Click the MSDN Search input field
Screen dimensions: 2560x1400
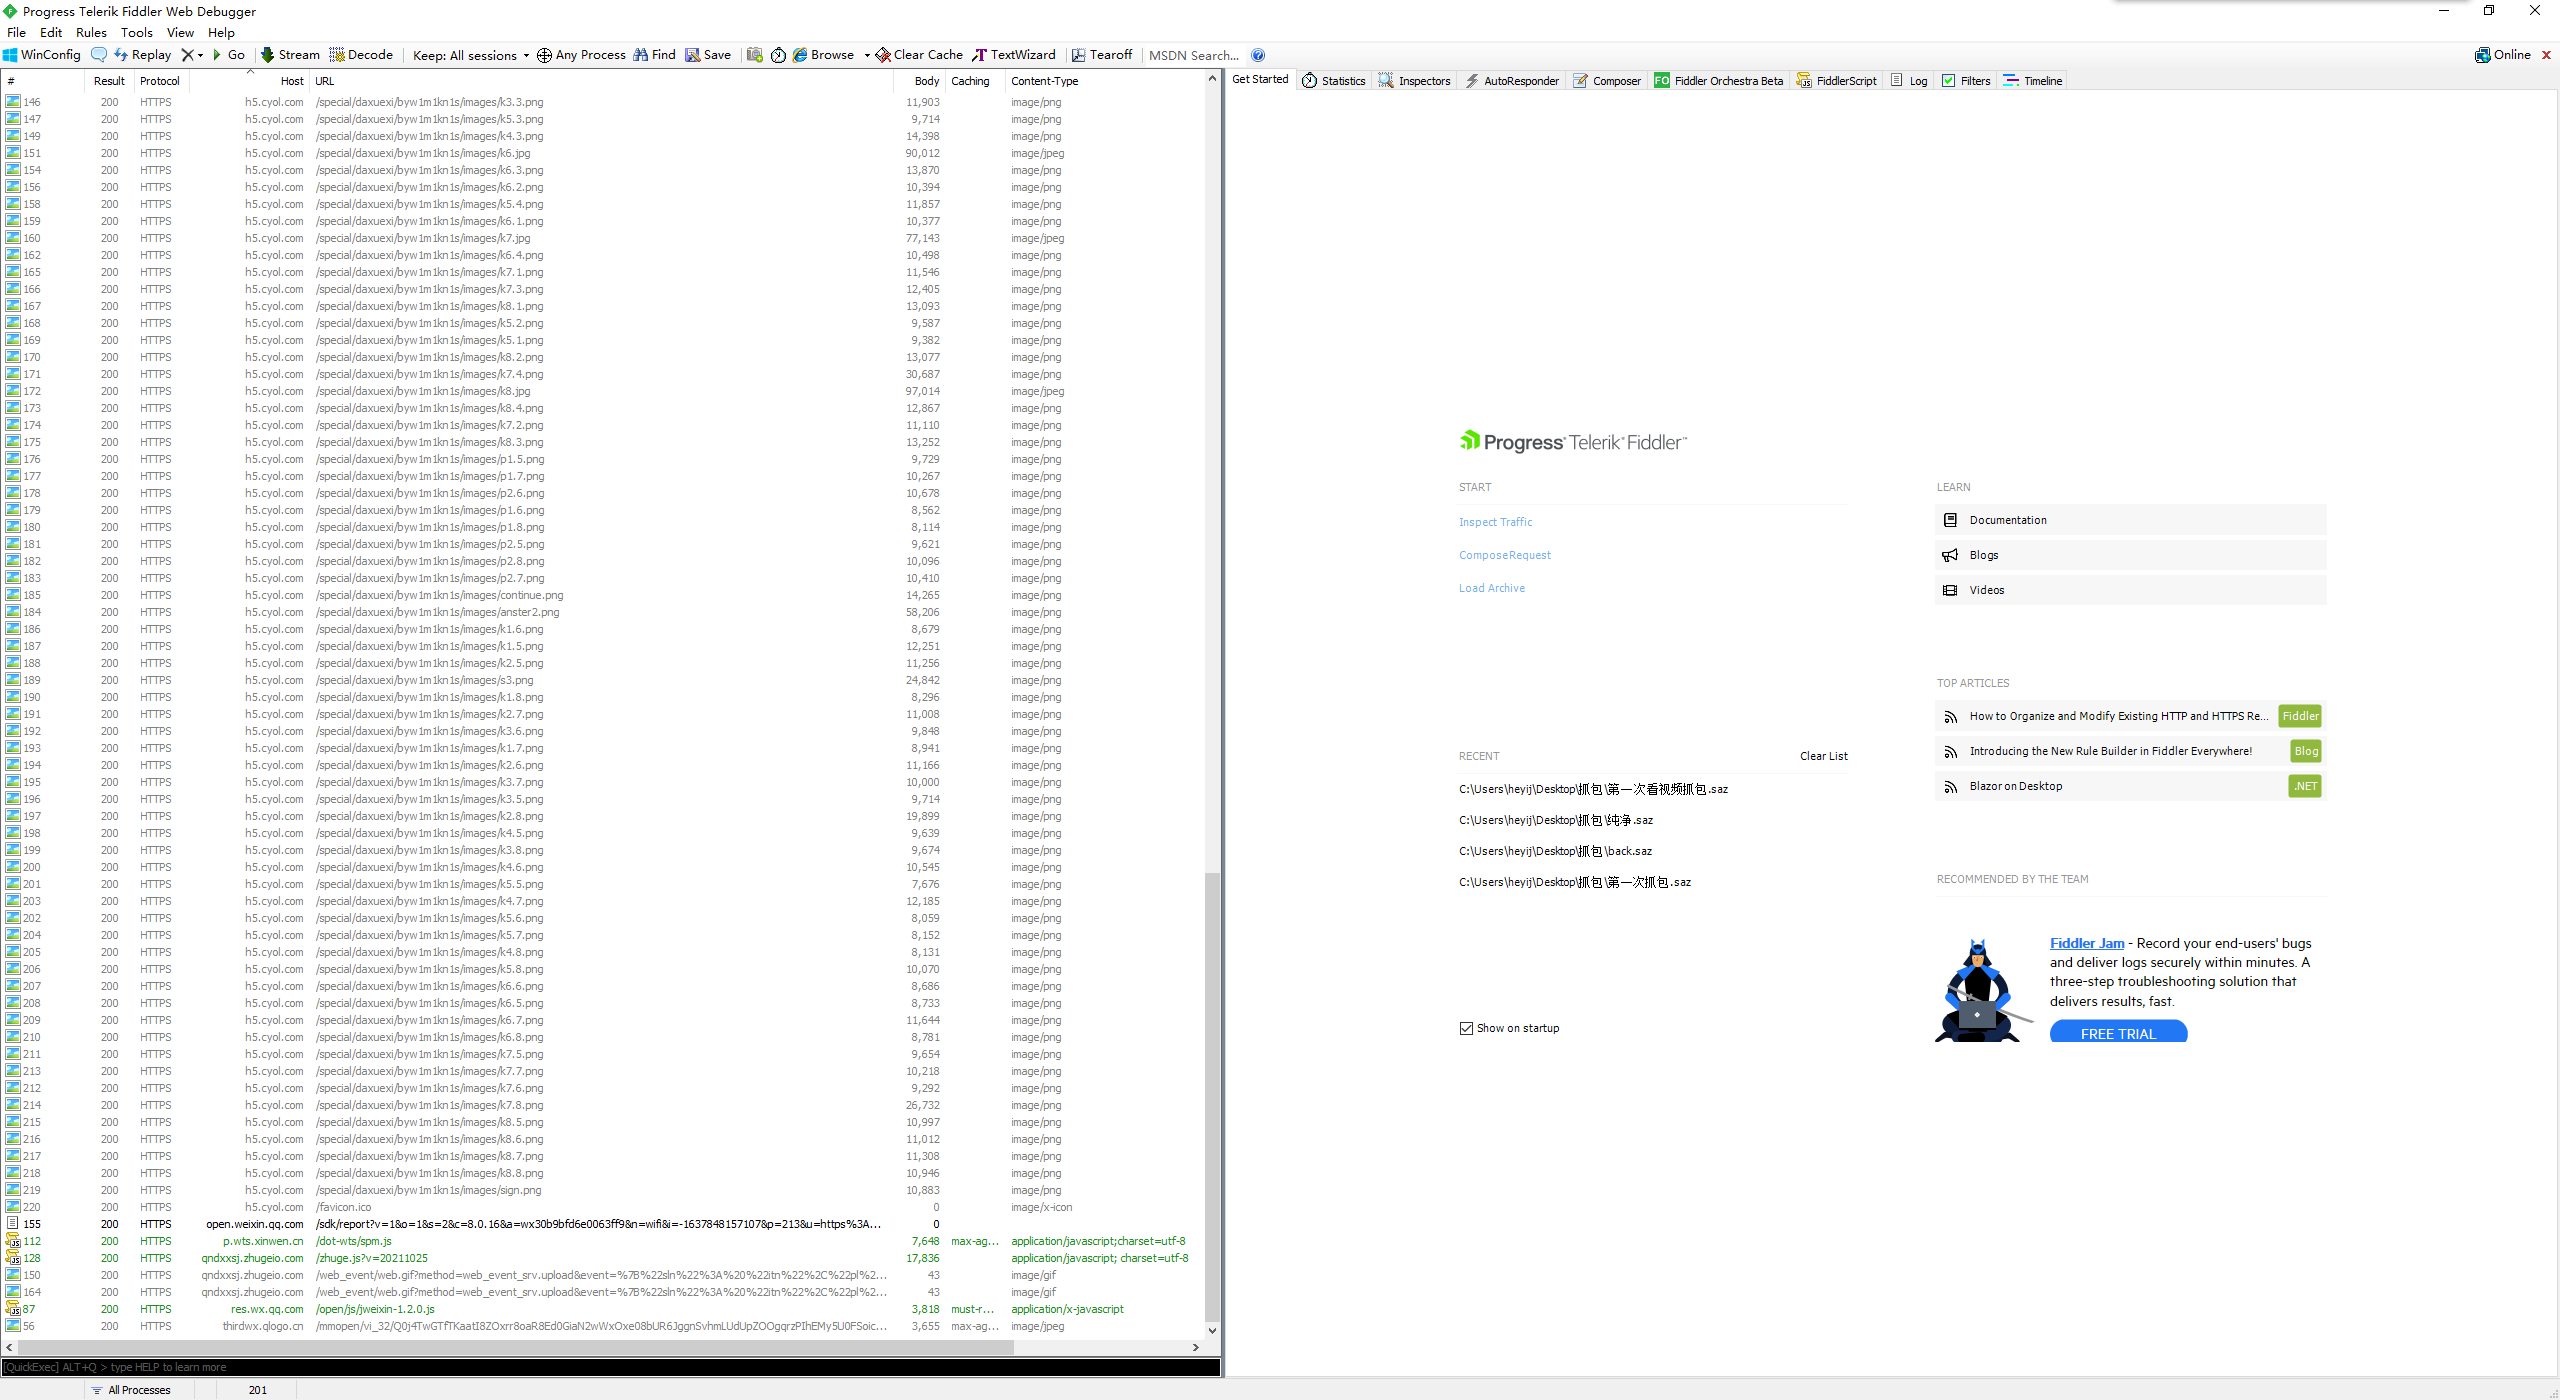[x=1194, y=55]
